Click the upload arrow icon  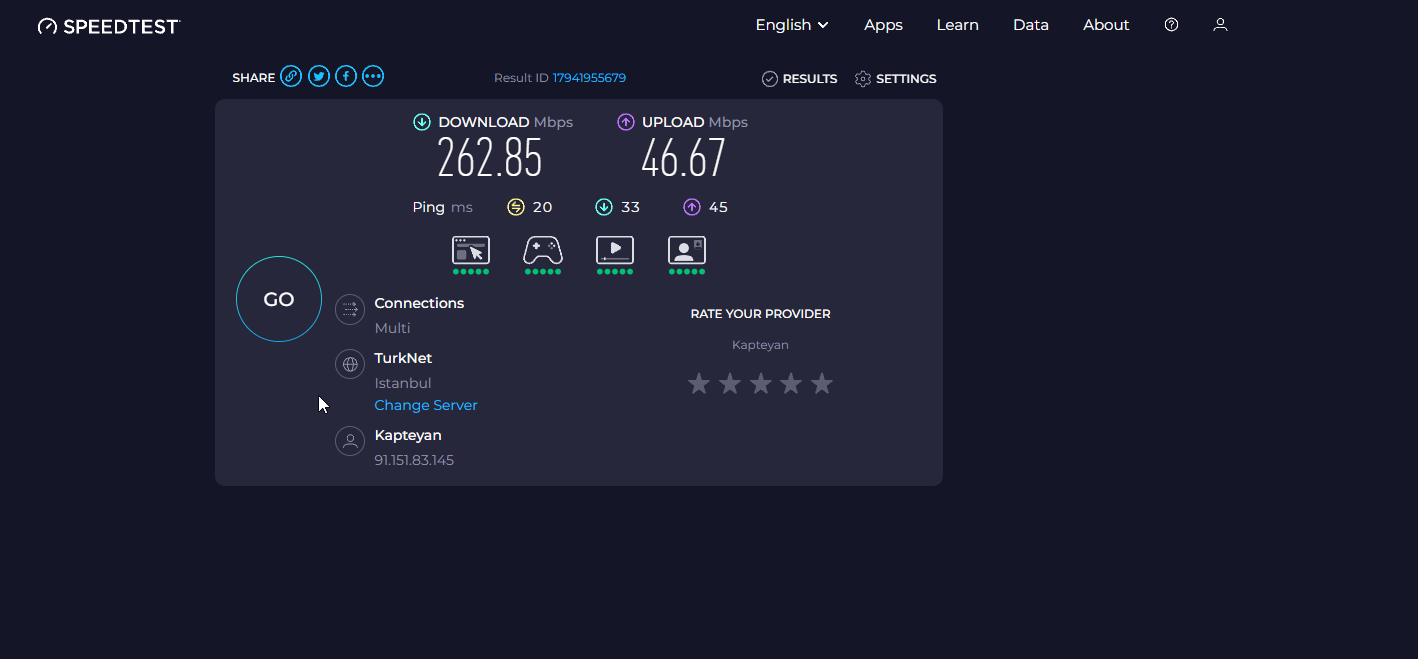click(x=626, y=122)
